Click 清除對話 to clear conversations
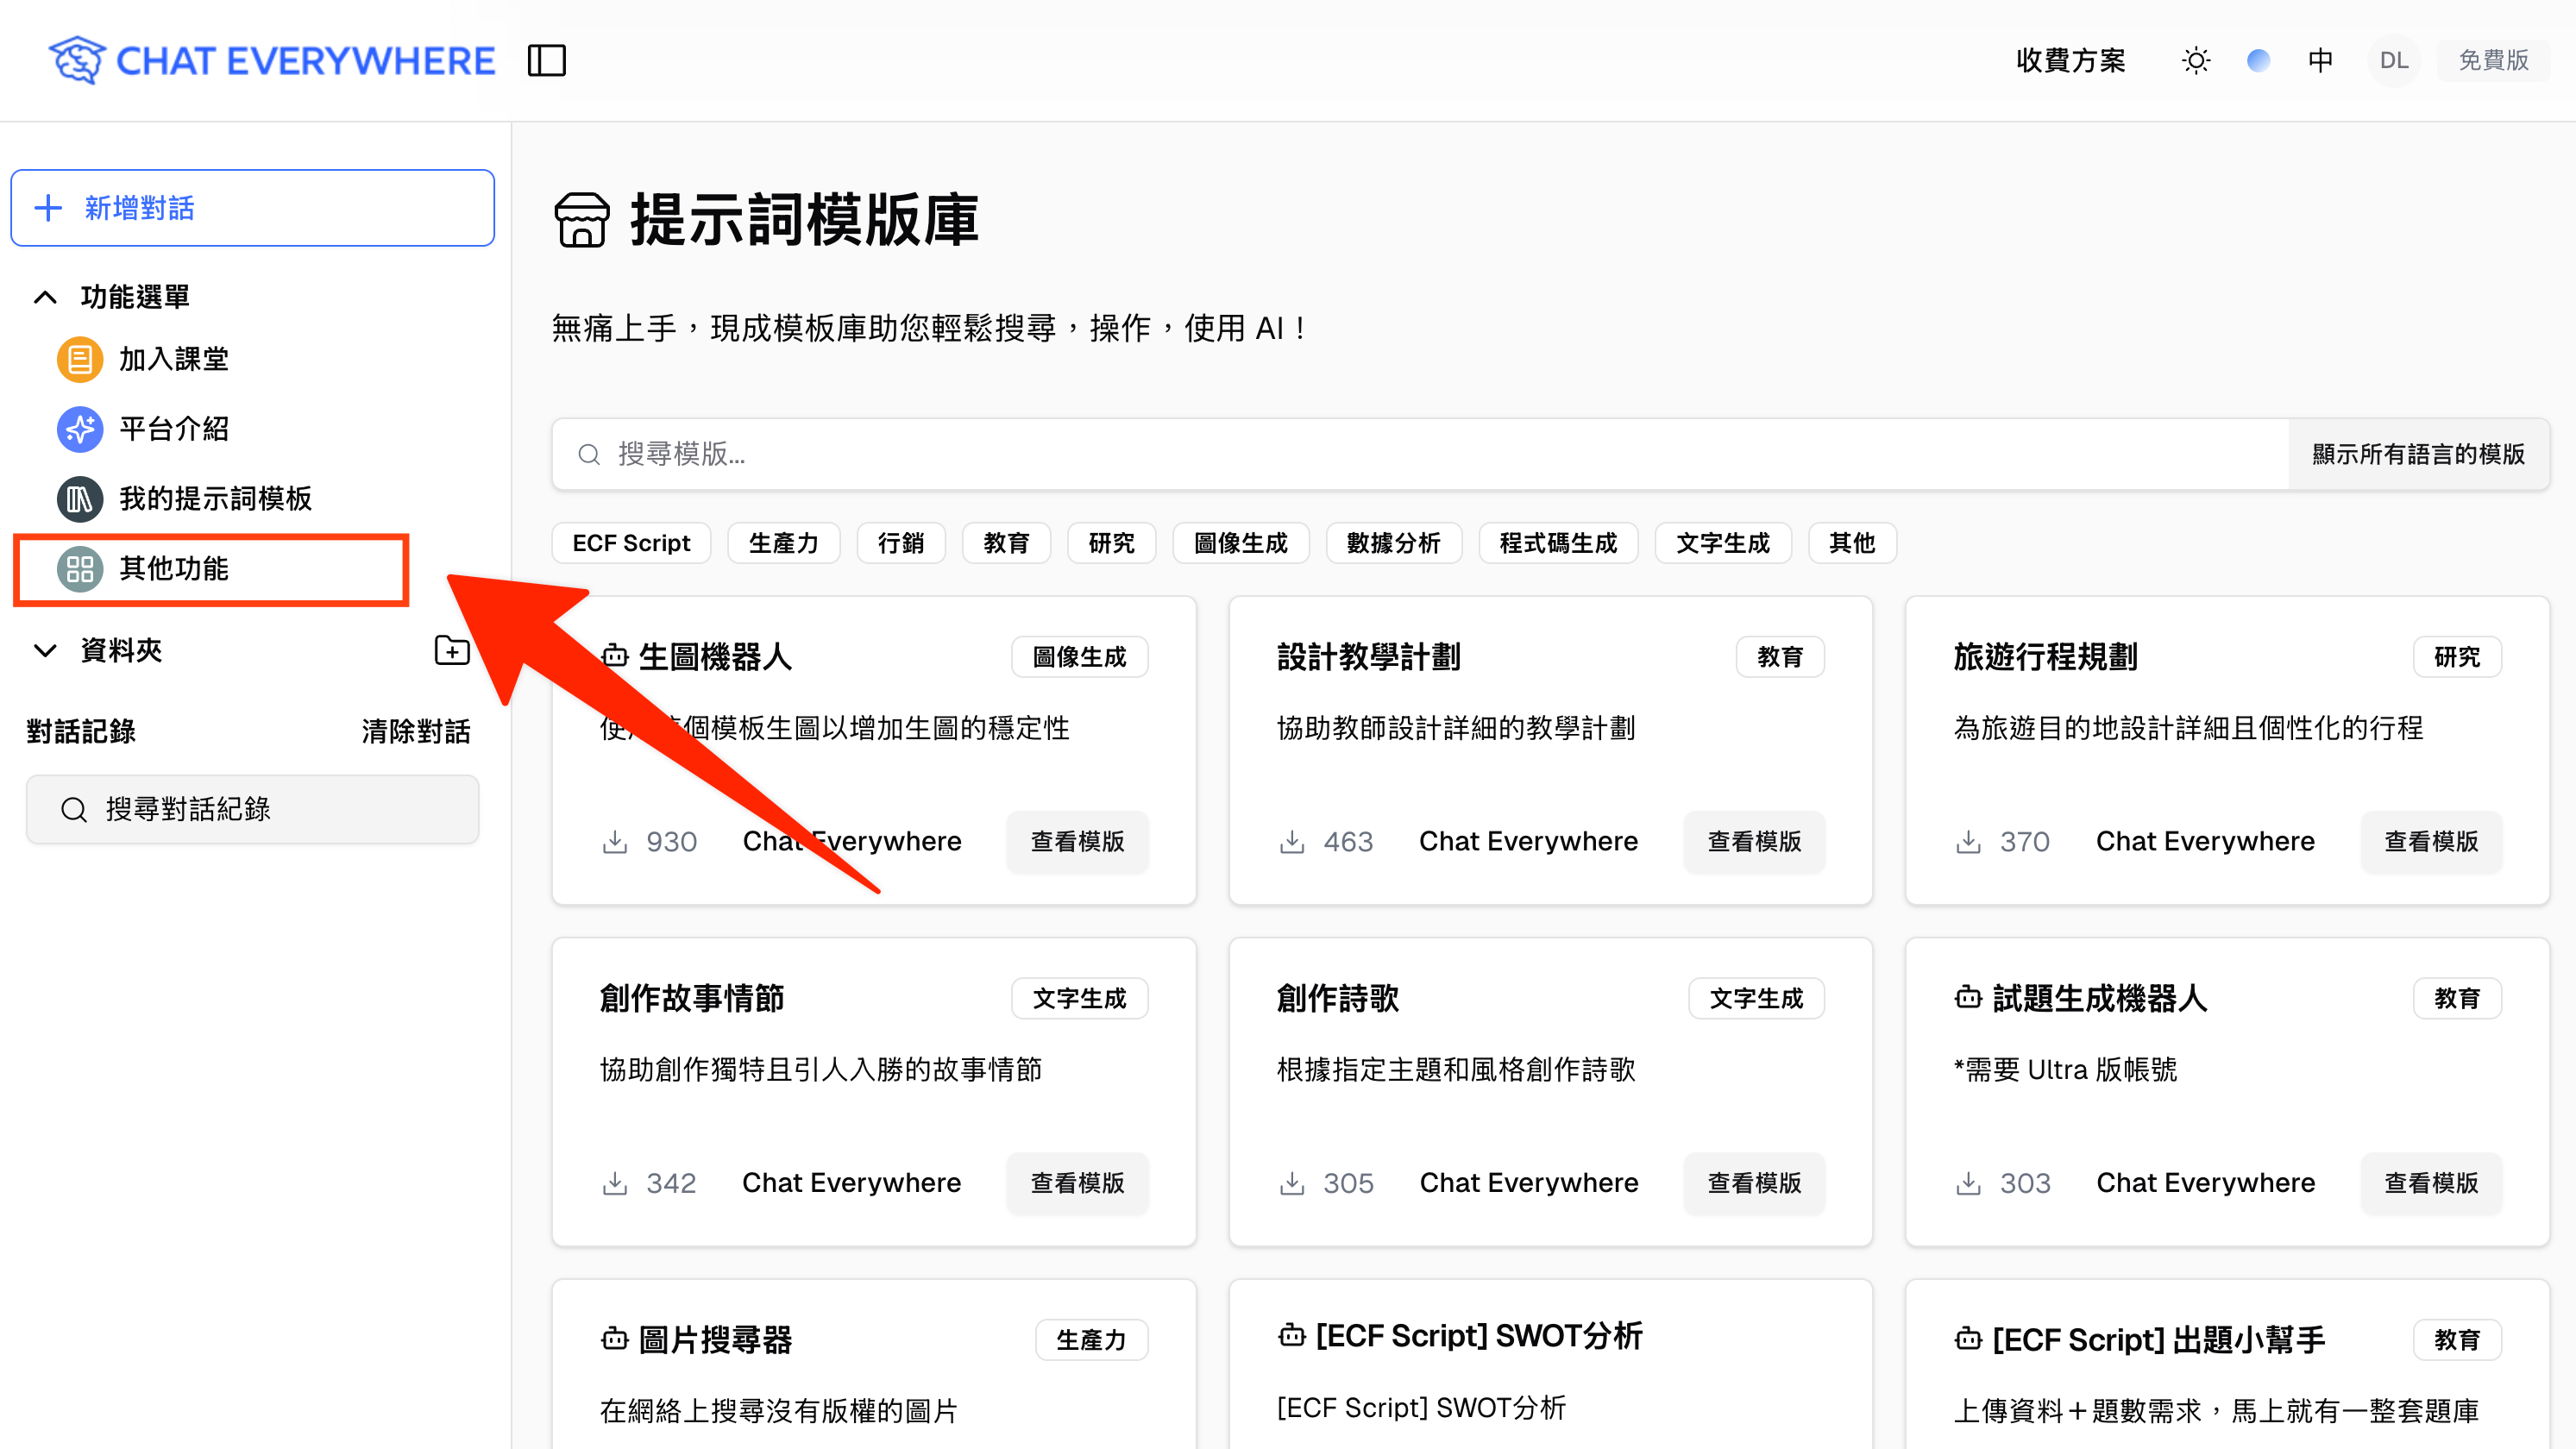Viewport: 2576px width, 1449px height. click(x=416, y=731)
